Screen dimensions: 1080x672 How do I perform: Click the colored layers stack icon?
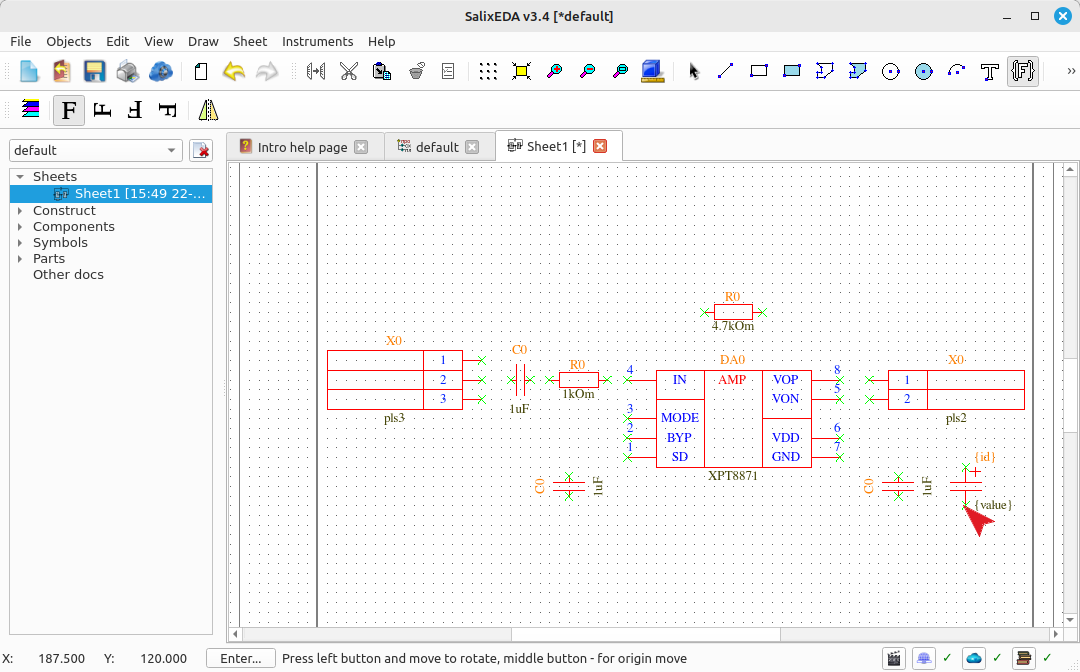coord(30,109)
